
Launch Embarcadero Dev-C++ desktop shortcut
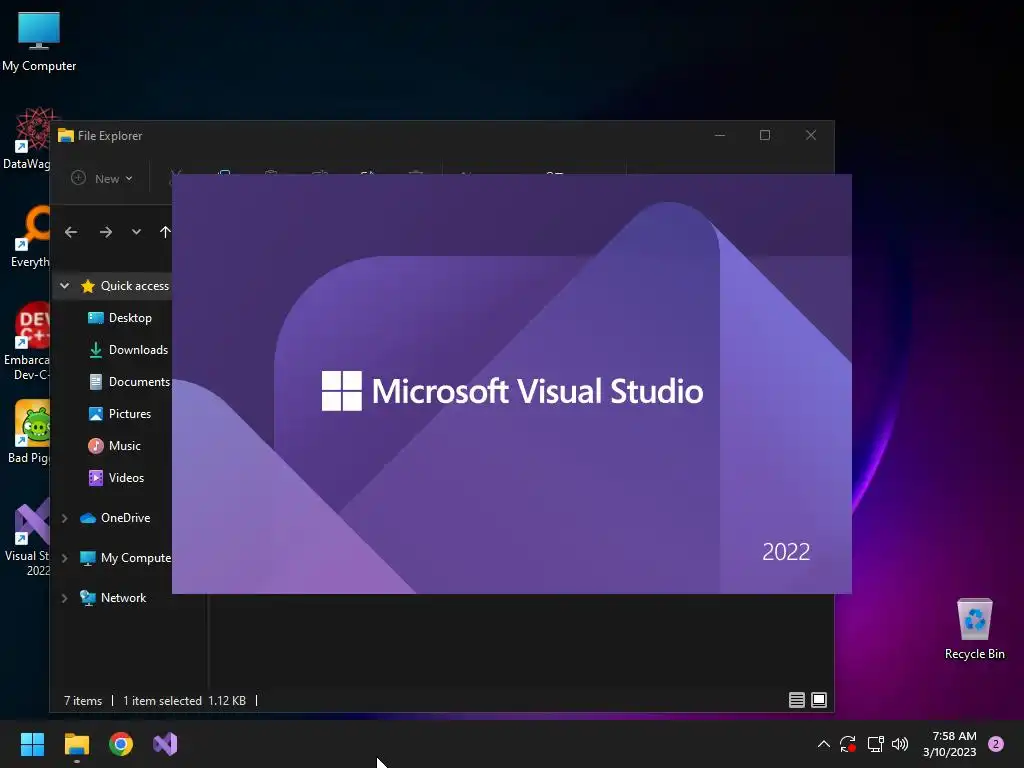click(x=27, y=341)
